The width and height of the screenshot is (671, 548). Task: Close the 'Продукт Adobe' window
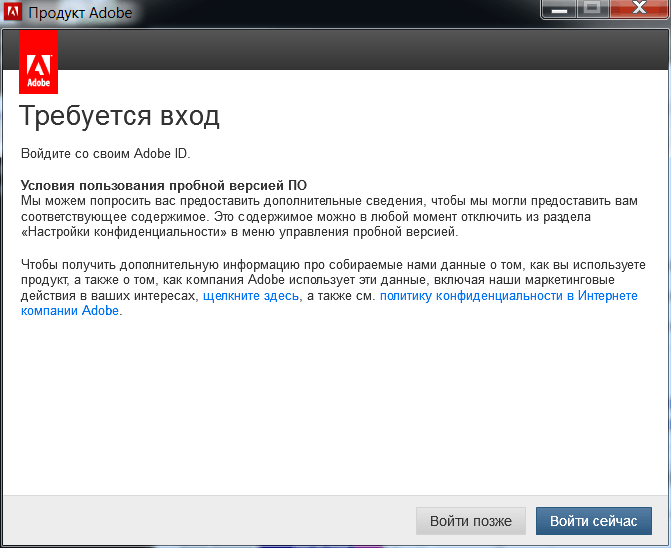coord(639,9)
